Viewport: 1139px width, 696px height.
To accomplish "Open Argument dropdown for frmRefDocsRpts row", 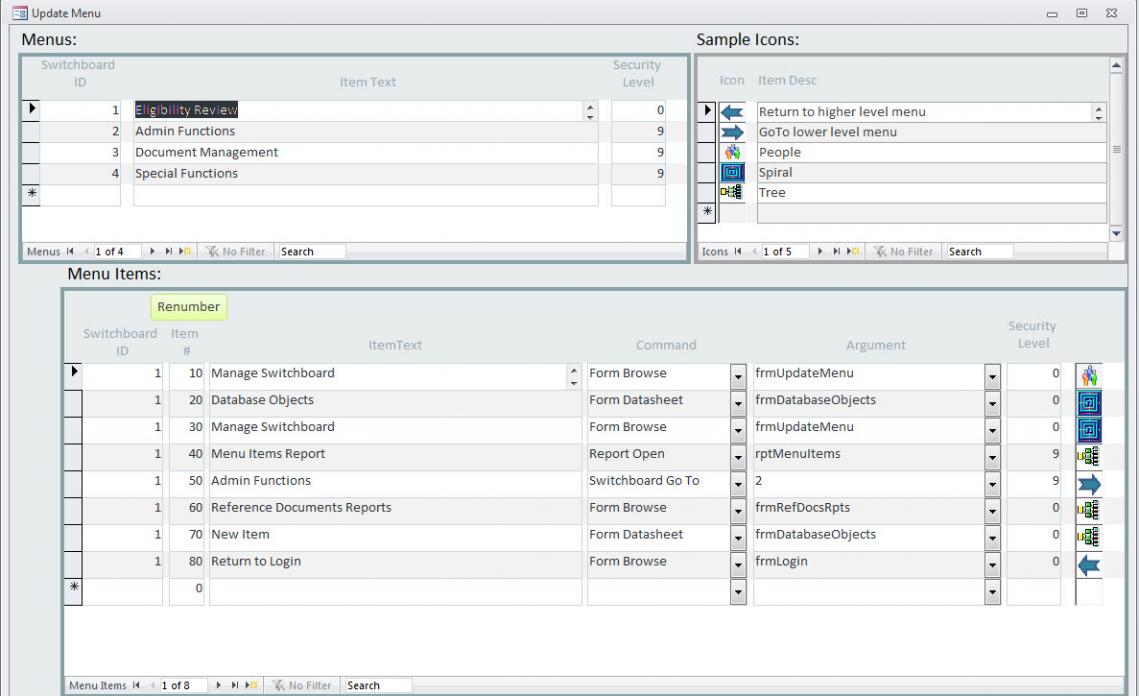I will (x=992, y=511).
